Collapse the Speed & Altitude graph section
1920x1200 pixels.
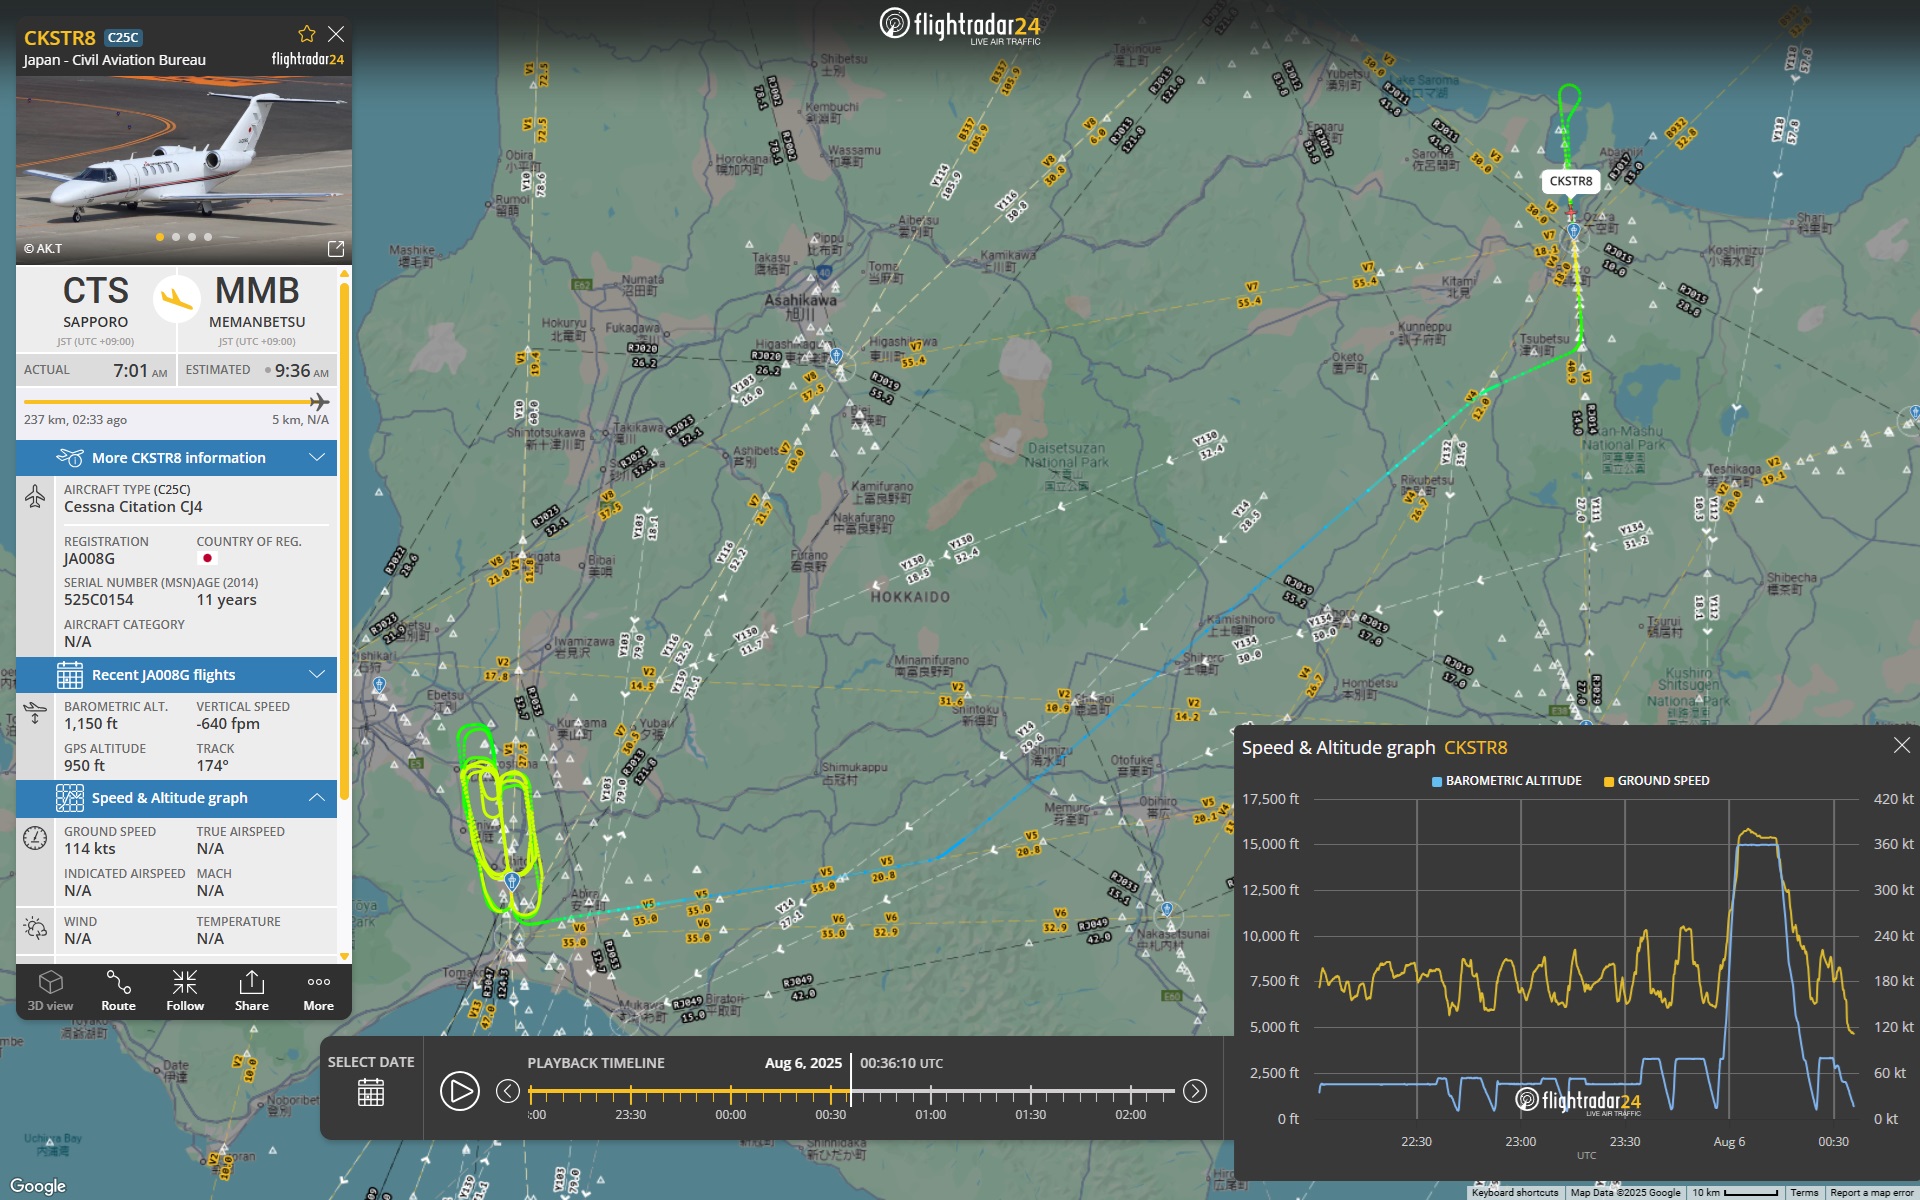tap(176, 798)
